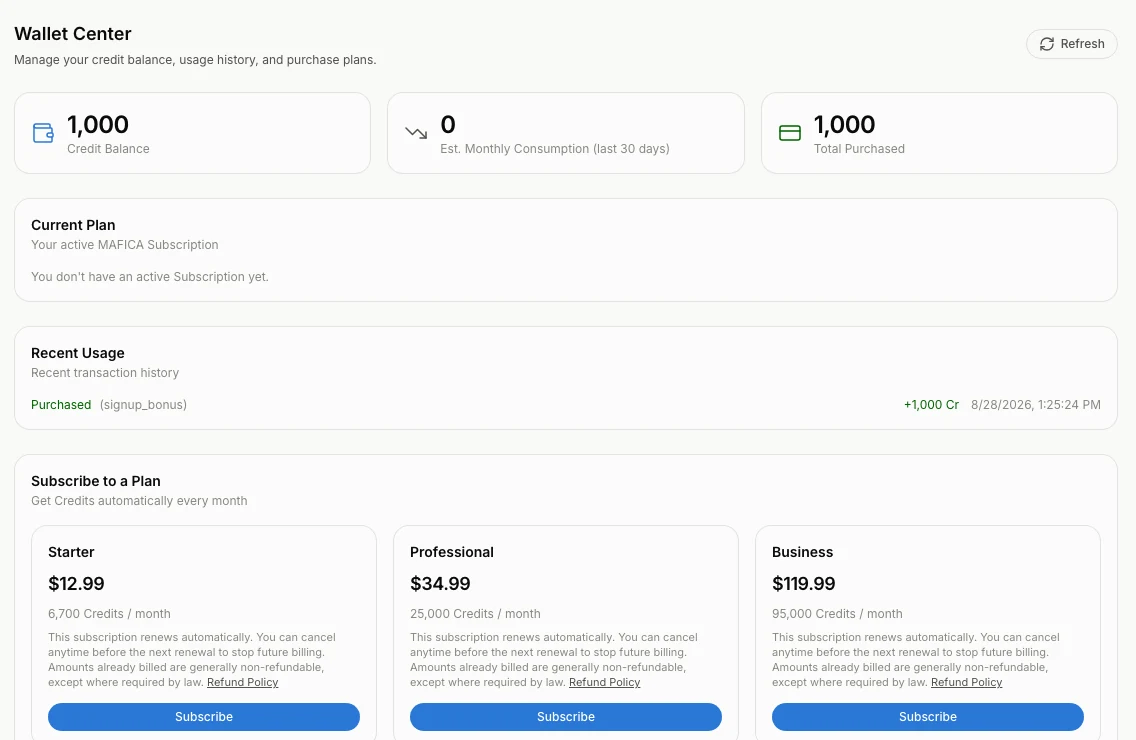Image resolution: width=1136 pixels, height=740 pixels.
Task: Click the Refresh button
Action: click(x=1072, y=43)
